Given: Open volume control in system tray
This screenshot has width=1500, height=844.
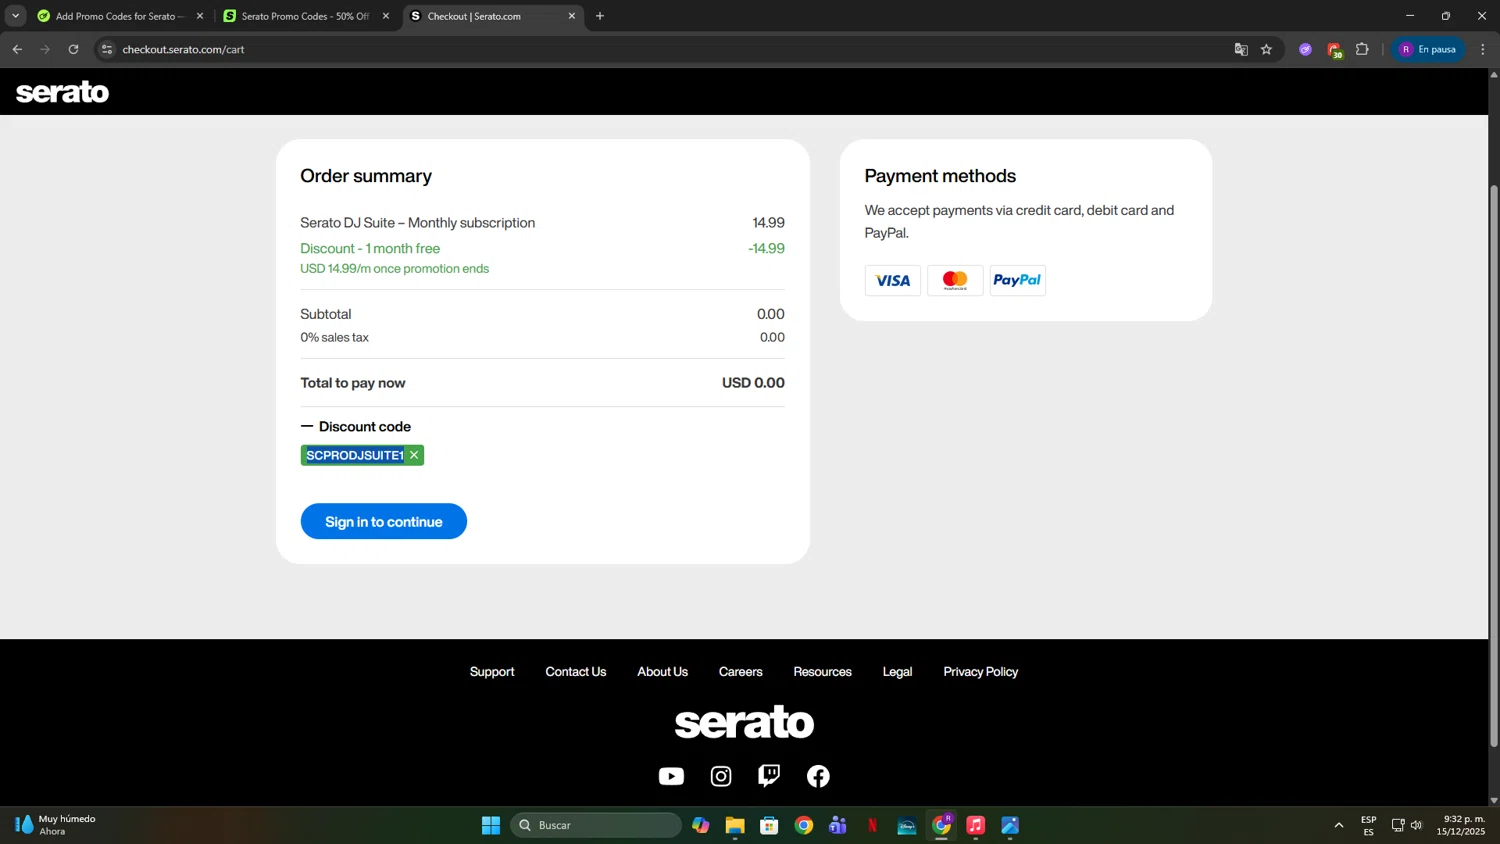Looking at the screenshot, I should pos(1416,825).
